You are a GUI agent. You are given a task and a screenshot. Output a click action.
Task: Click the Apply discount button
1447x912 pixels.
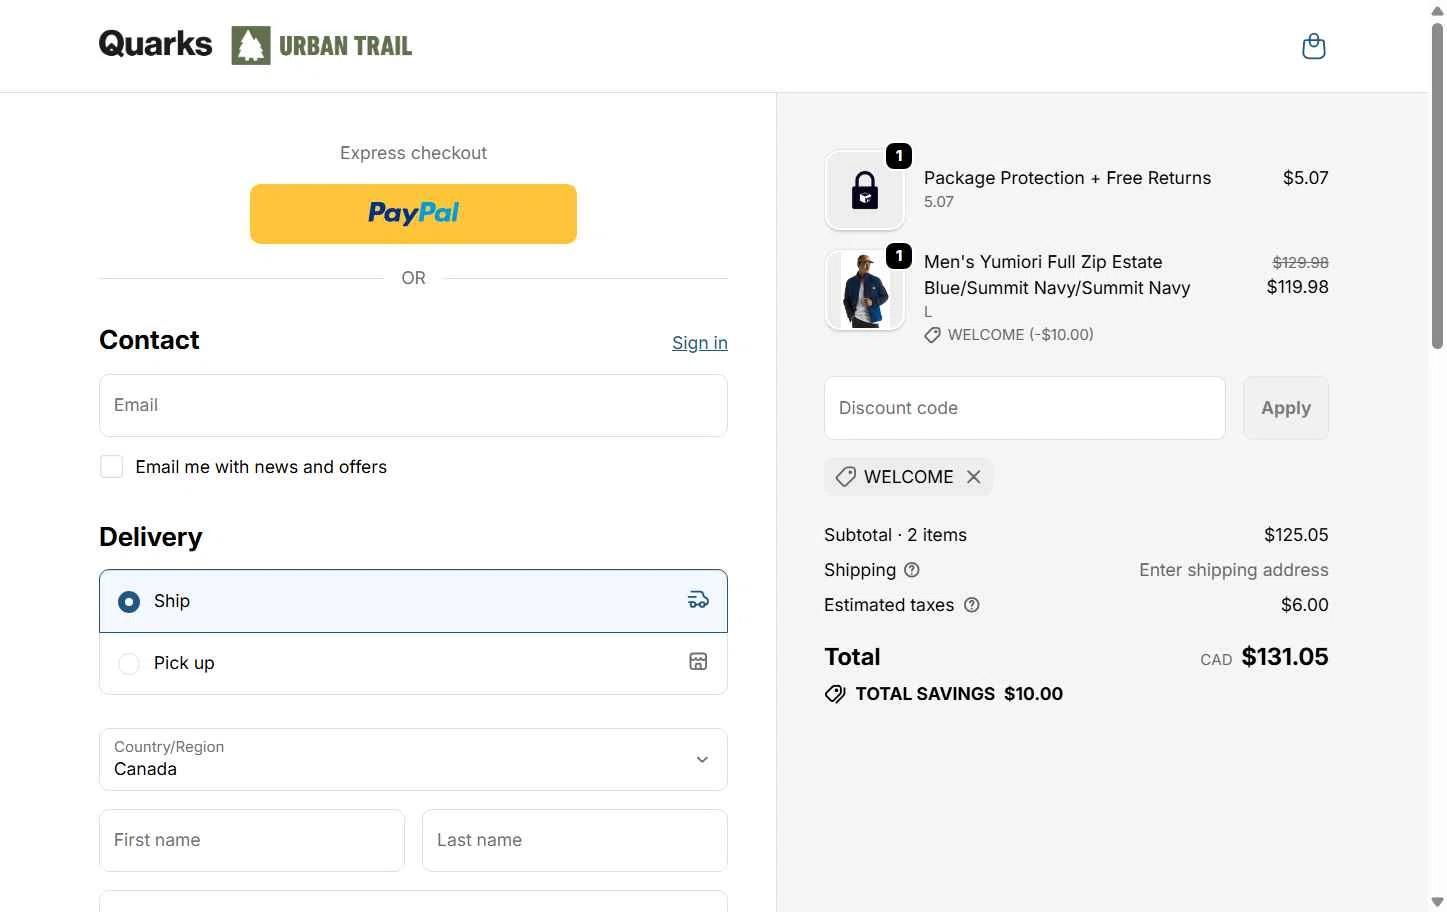pyautogui.click(x=1286, y=408)
